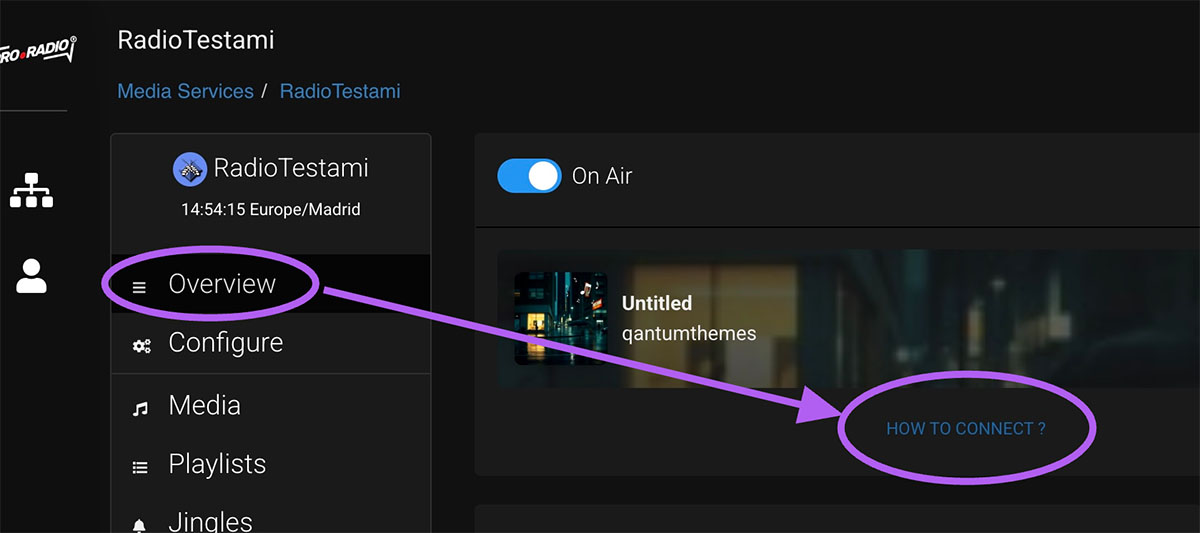Open the Playlists menu item
Image resolution: width=1200 pixels, height=533 pixels.
click(x=217, y=464)
